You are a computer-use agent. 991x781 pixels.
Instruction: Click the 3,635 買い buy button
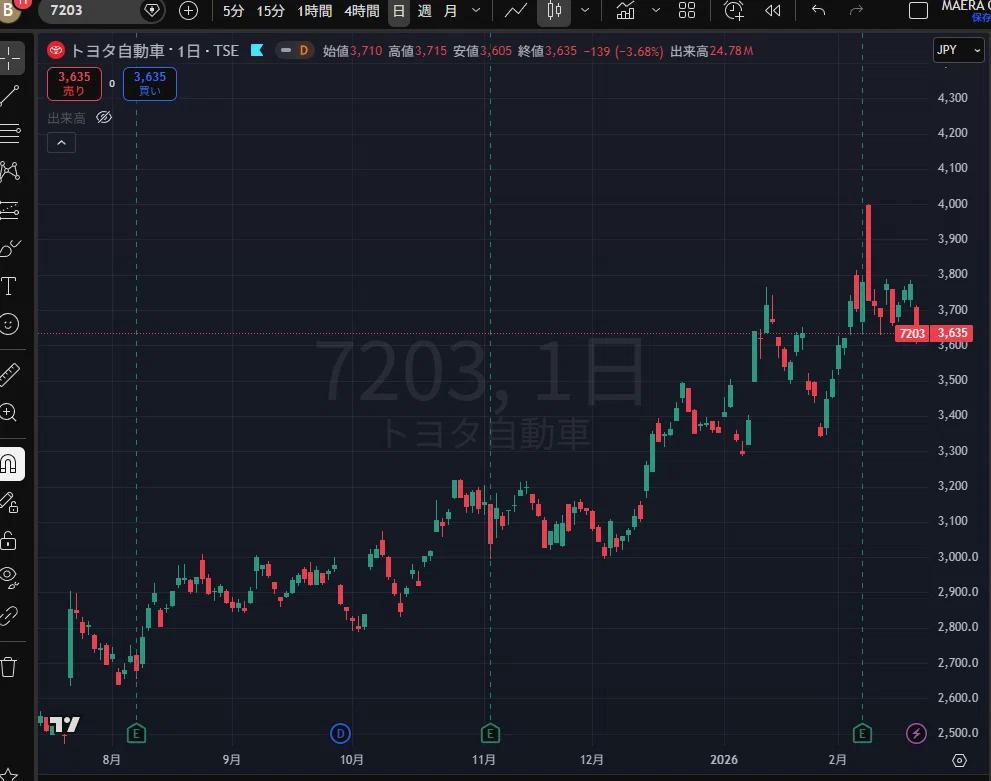150,83
